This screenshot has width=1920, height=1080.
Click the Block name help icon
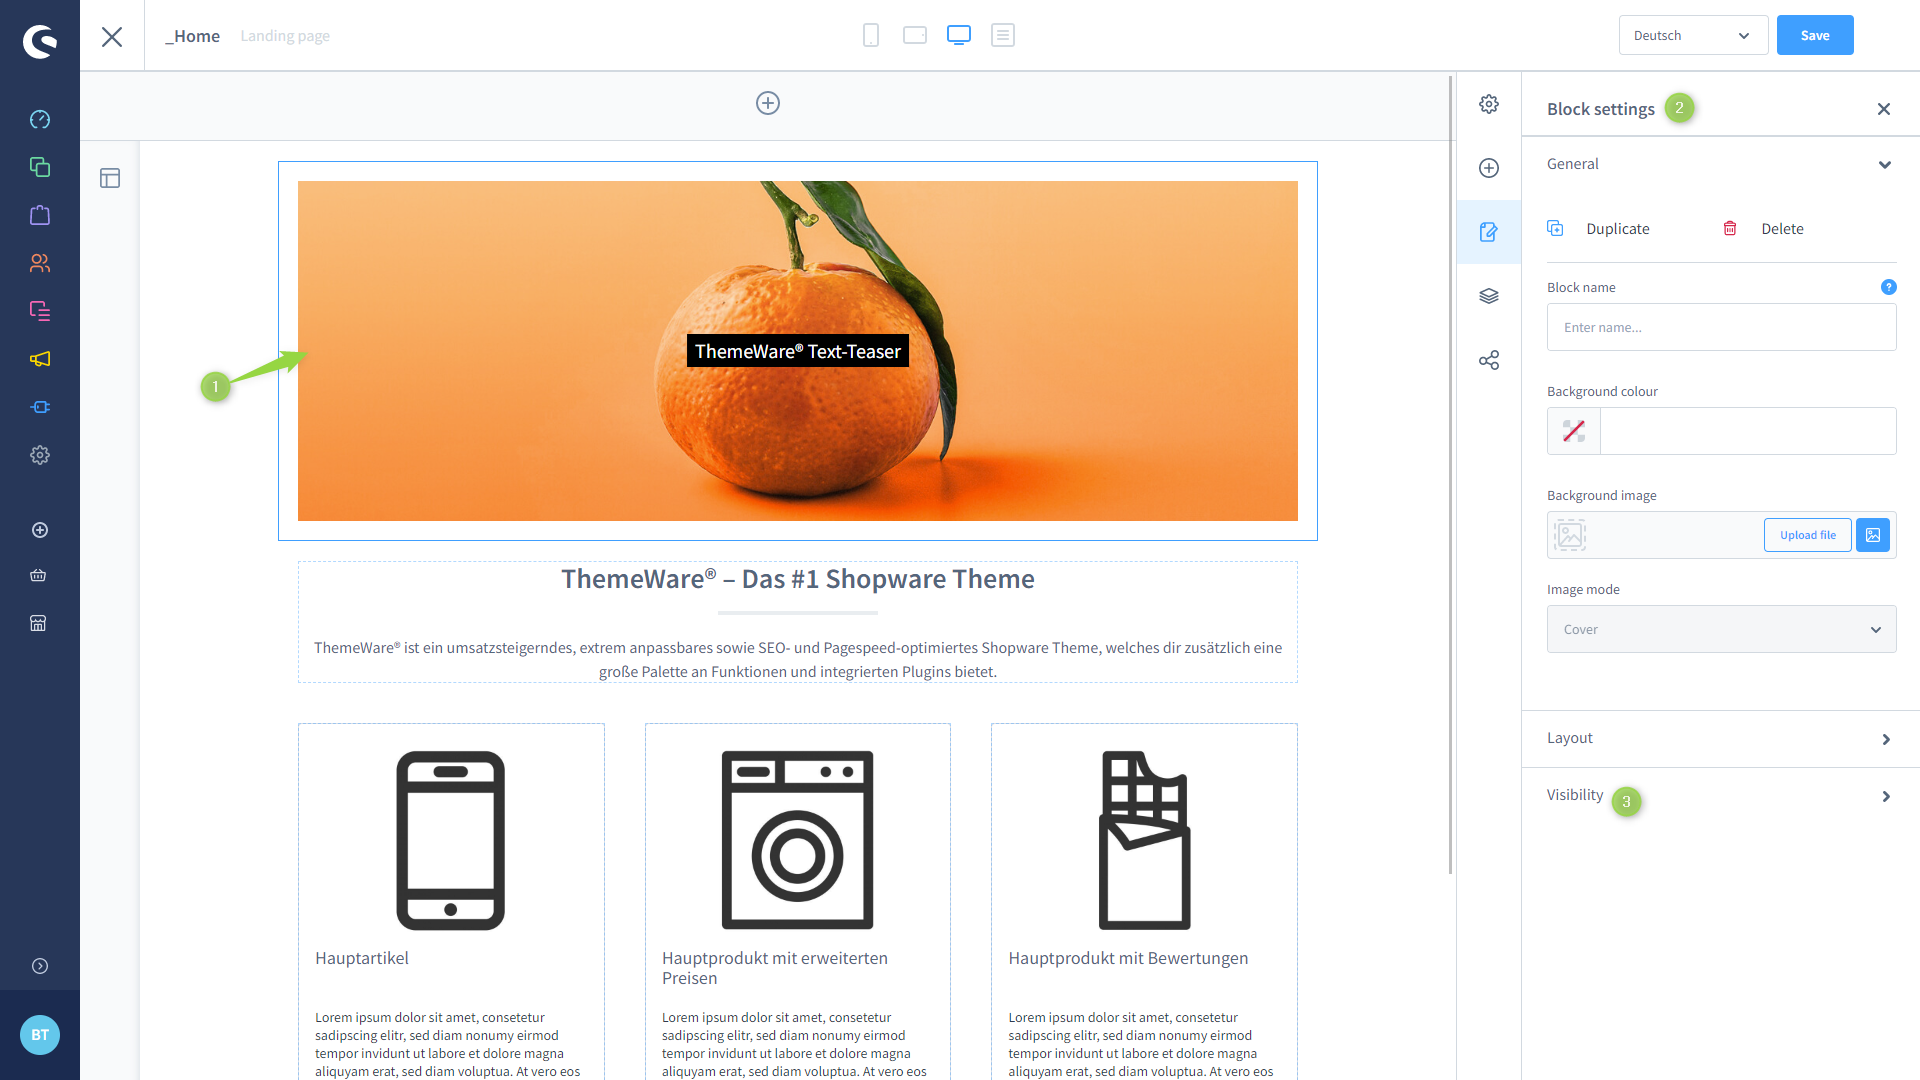(1889, 287)
